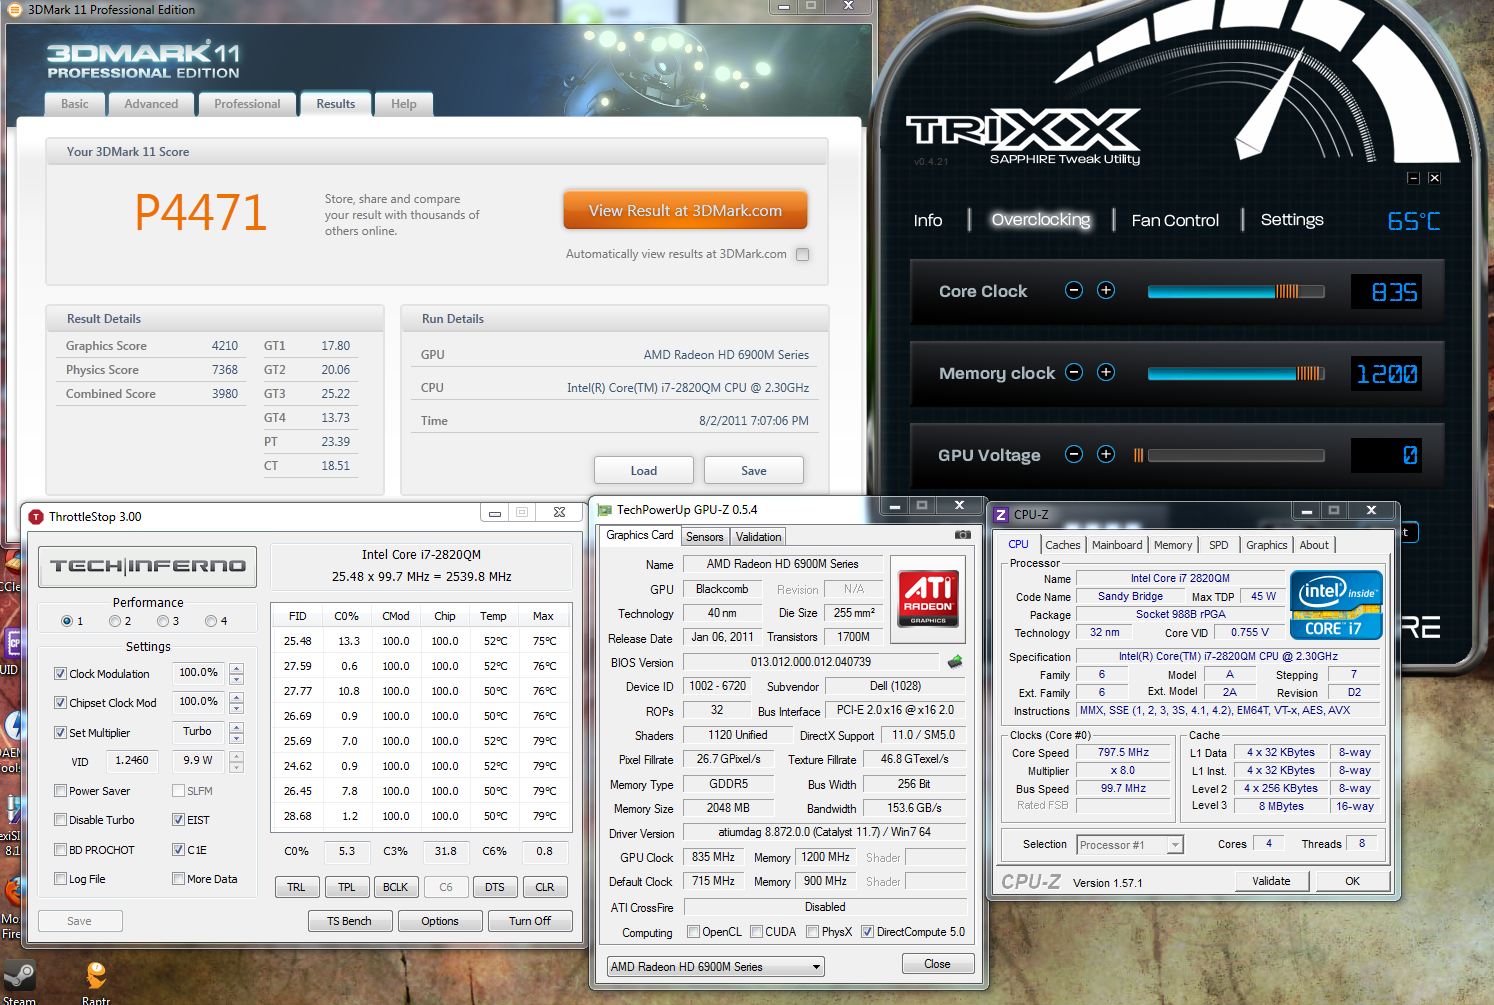The width and height of the screenshot is (1494, 1005).
Task: Click the CPU-Z title bar icon
Action: pyautogui.click(x=1001, y=515)
